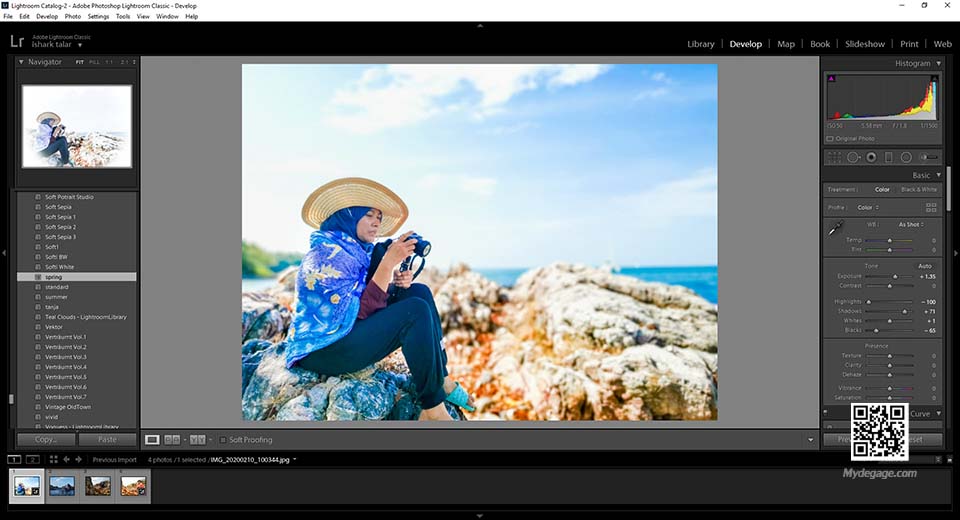Image resolution: width=960 pixels, height=520 pixels.
Task: Toggle the shadow clipping triangle in histogram
Action: point(831,78)
